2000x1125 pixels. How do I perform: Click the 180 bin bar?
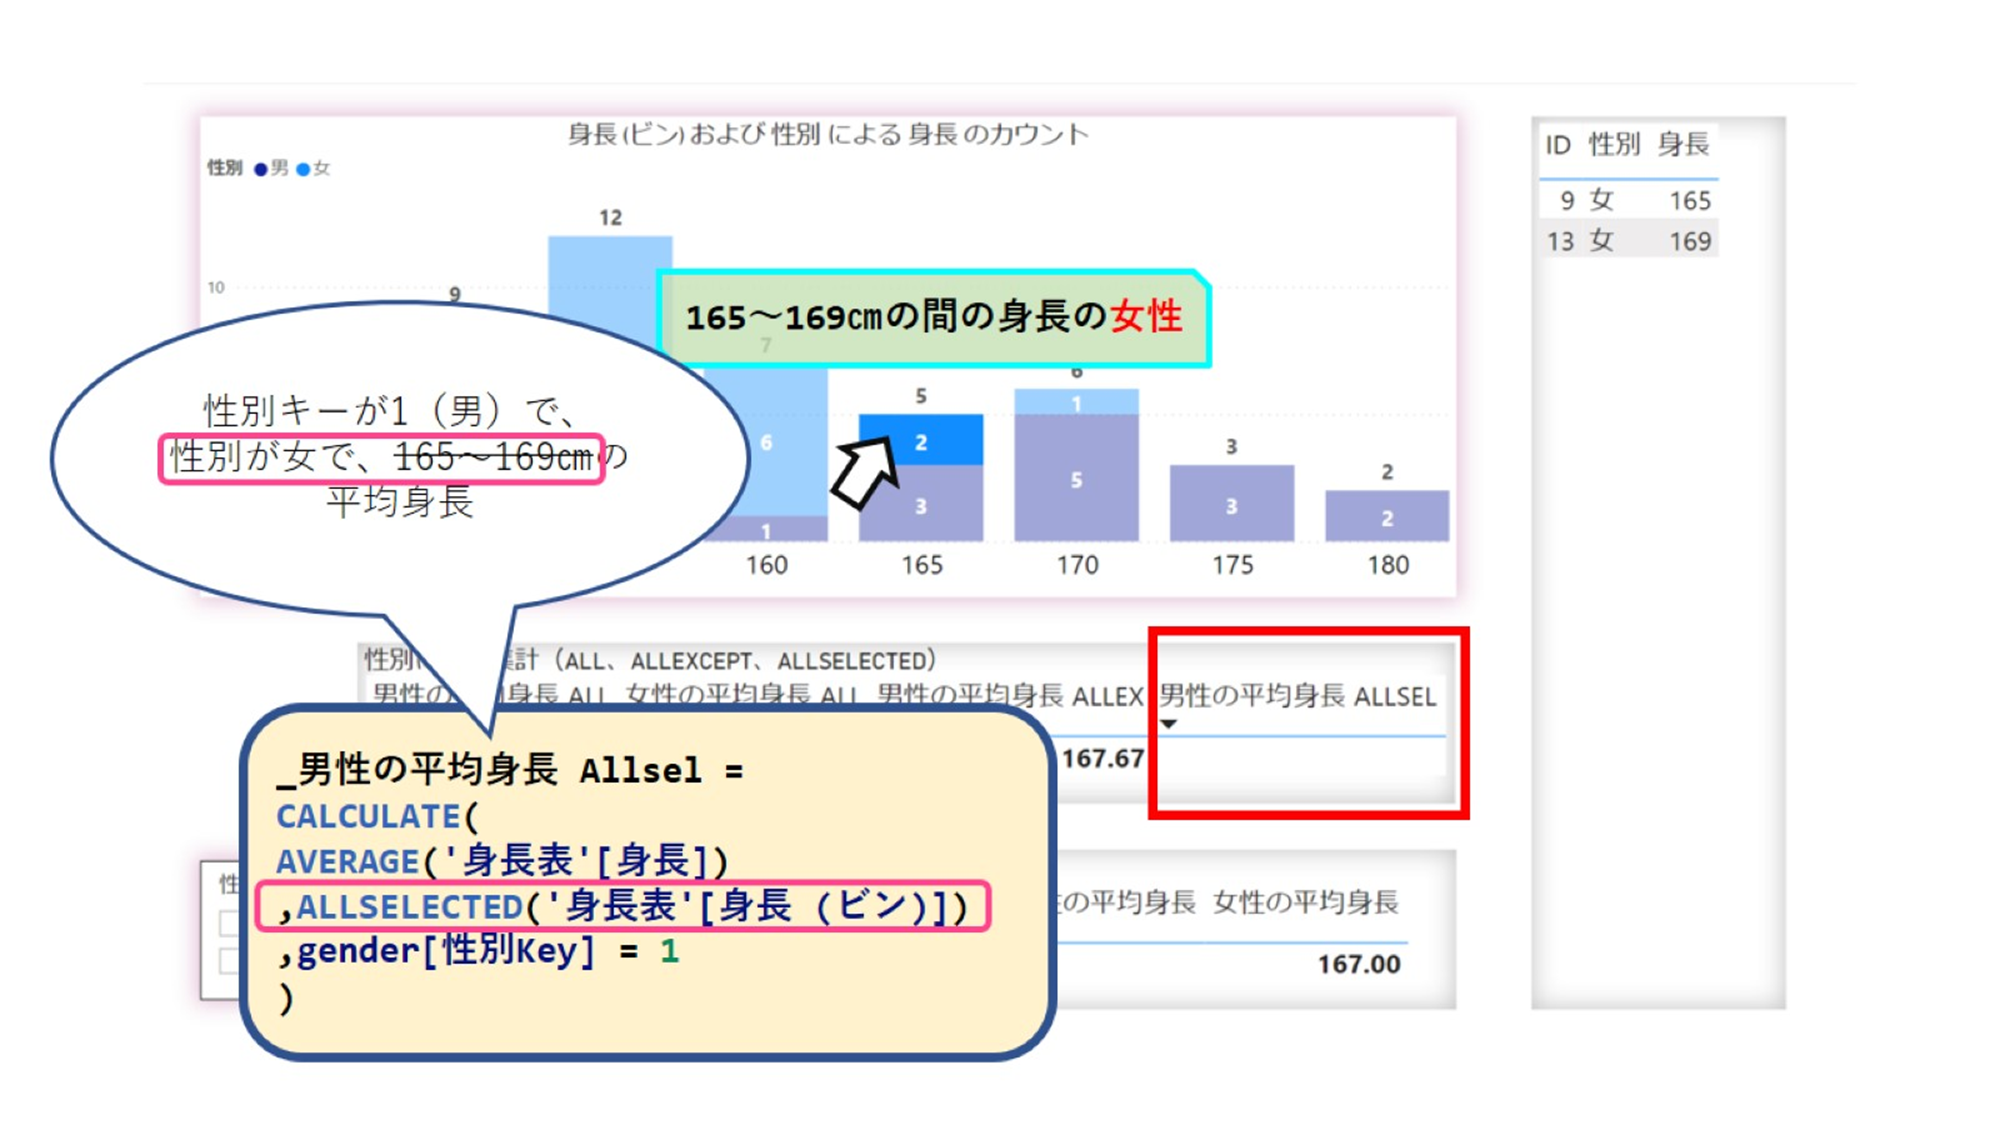pos(1386,517)
